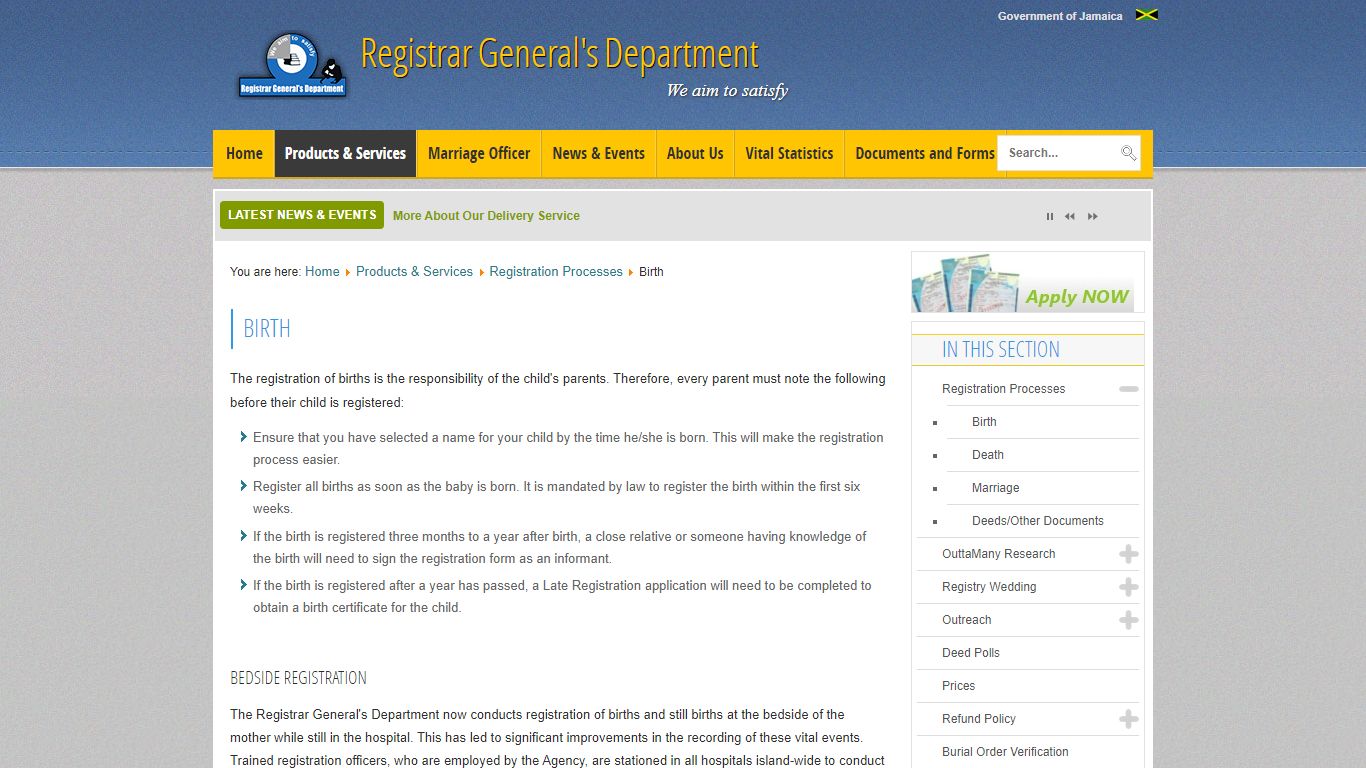The width and height of the screenshot is (1366, 768).
Task: Click the 'We aim to satisfy' tagline
Action: click(727, 91)
